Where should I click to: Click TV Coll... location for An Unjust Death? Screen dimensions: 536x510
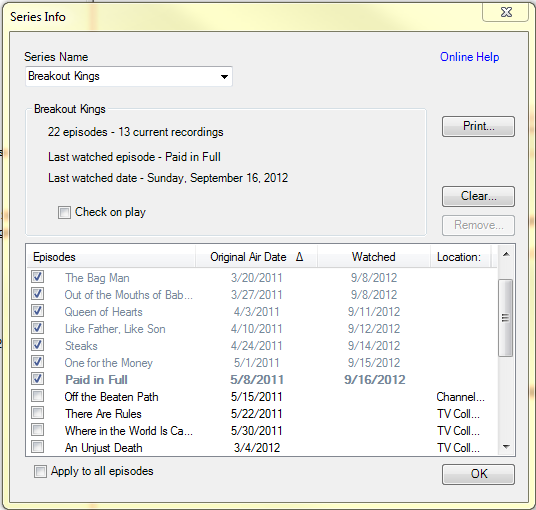458,448
